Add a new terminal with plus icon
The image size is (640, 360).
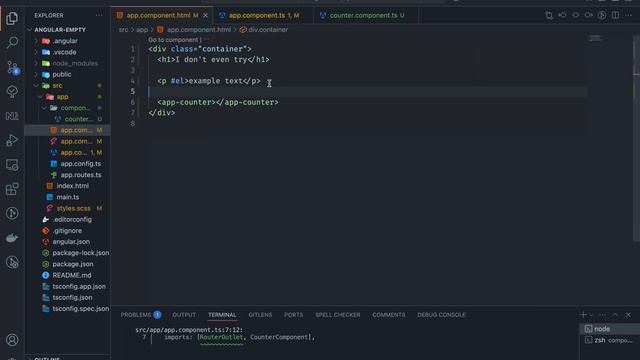pos(583,315)
